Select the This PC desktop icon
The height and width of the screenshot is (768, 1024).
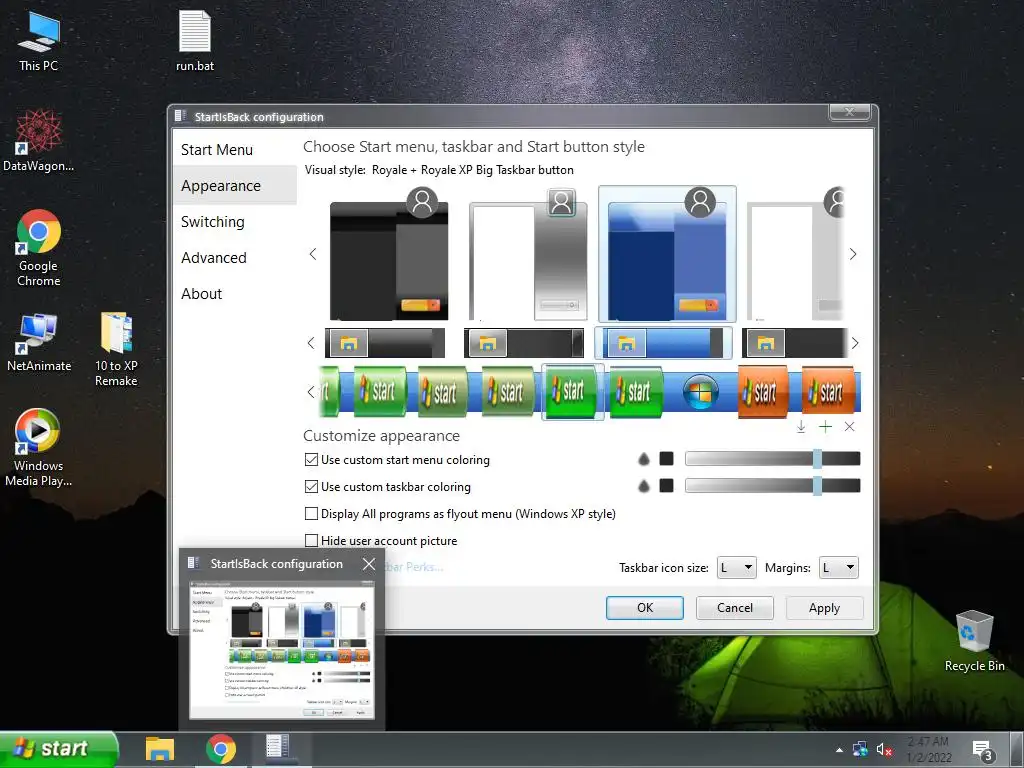pos(39,40)
